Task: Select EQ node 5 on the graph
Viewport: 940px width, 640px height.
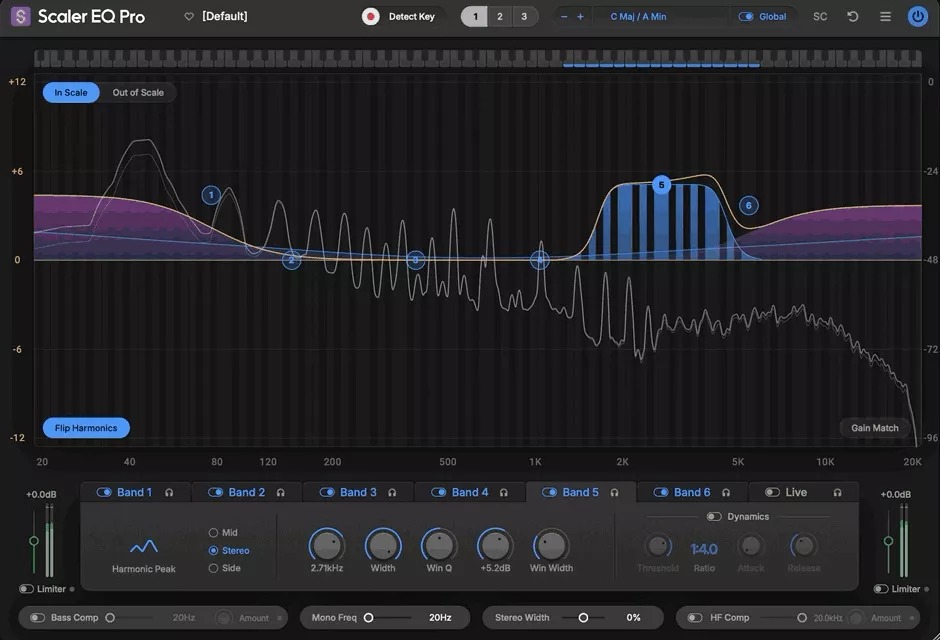Action: (x=661, y=185)
